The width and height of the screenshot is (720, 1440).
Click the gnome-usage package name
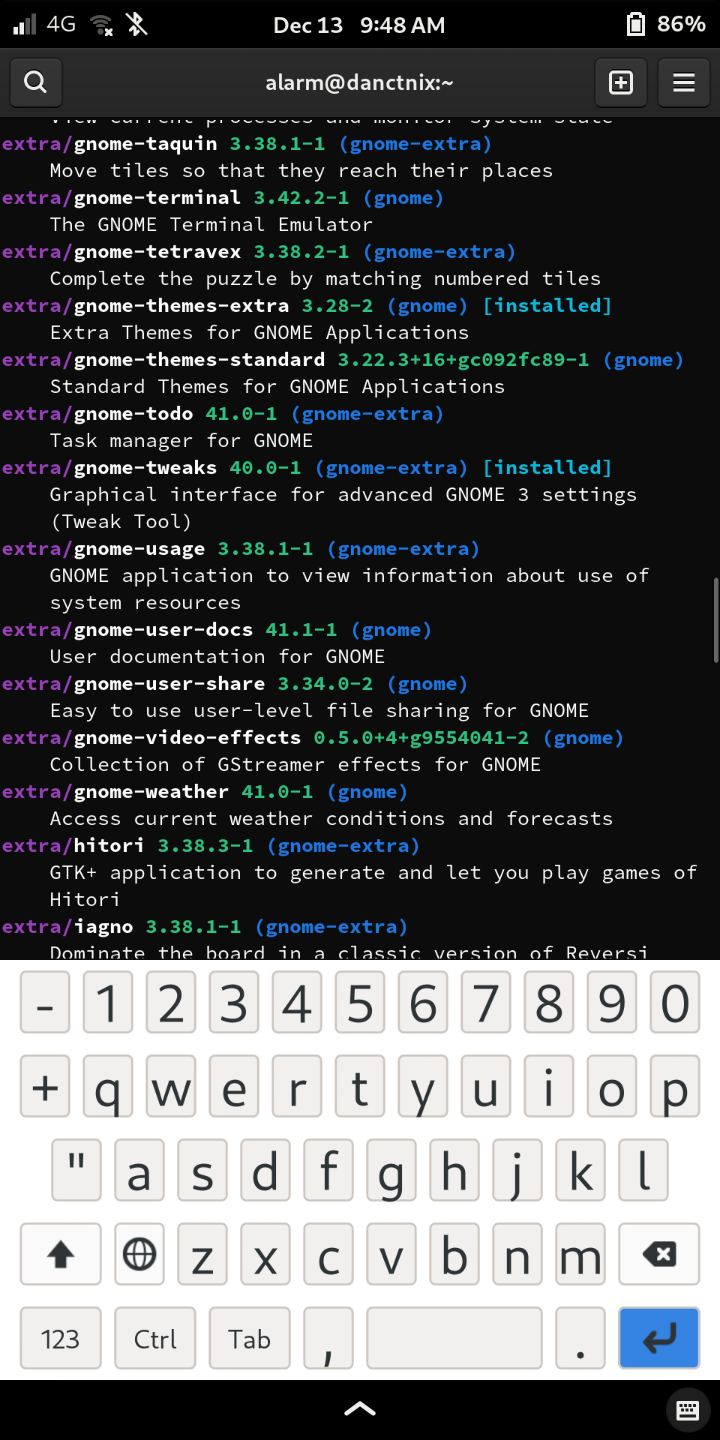pyautogui.click(x=140, y=549)
